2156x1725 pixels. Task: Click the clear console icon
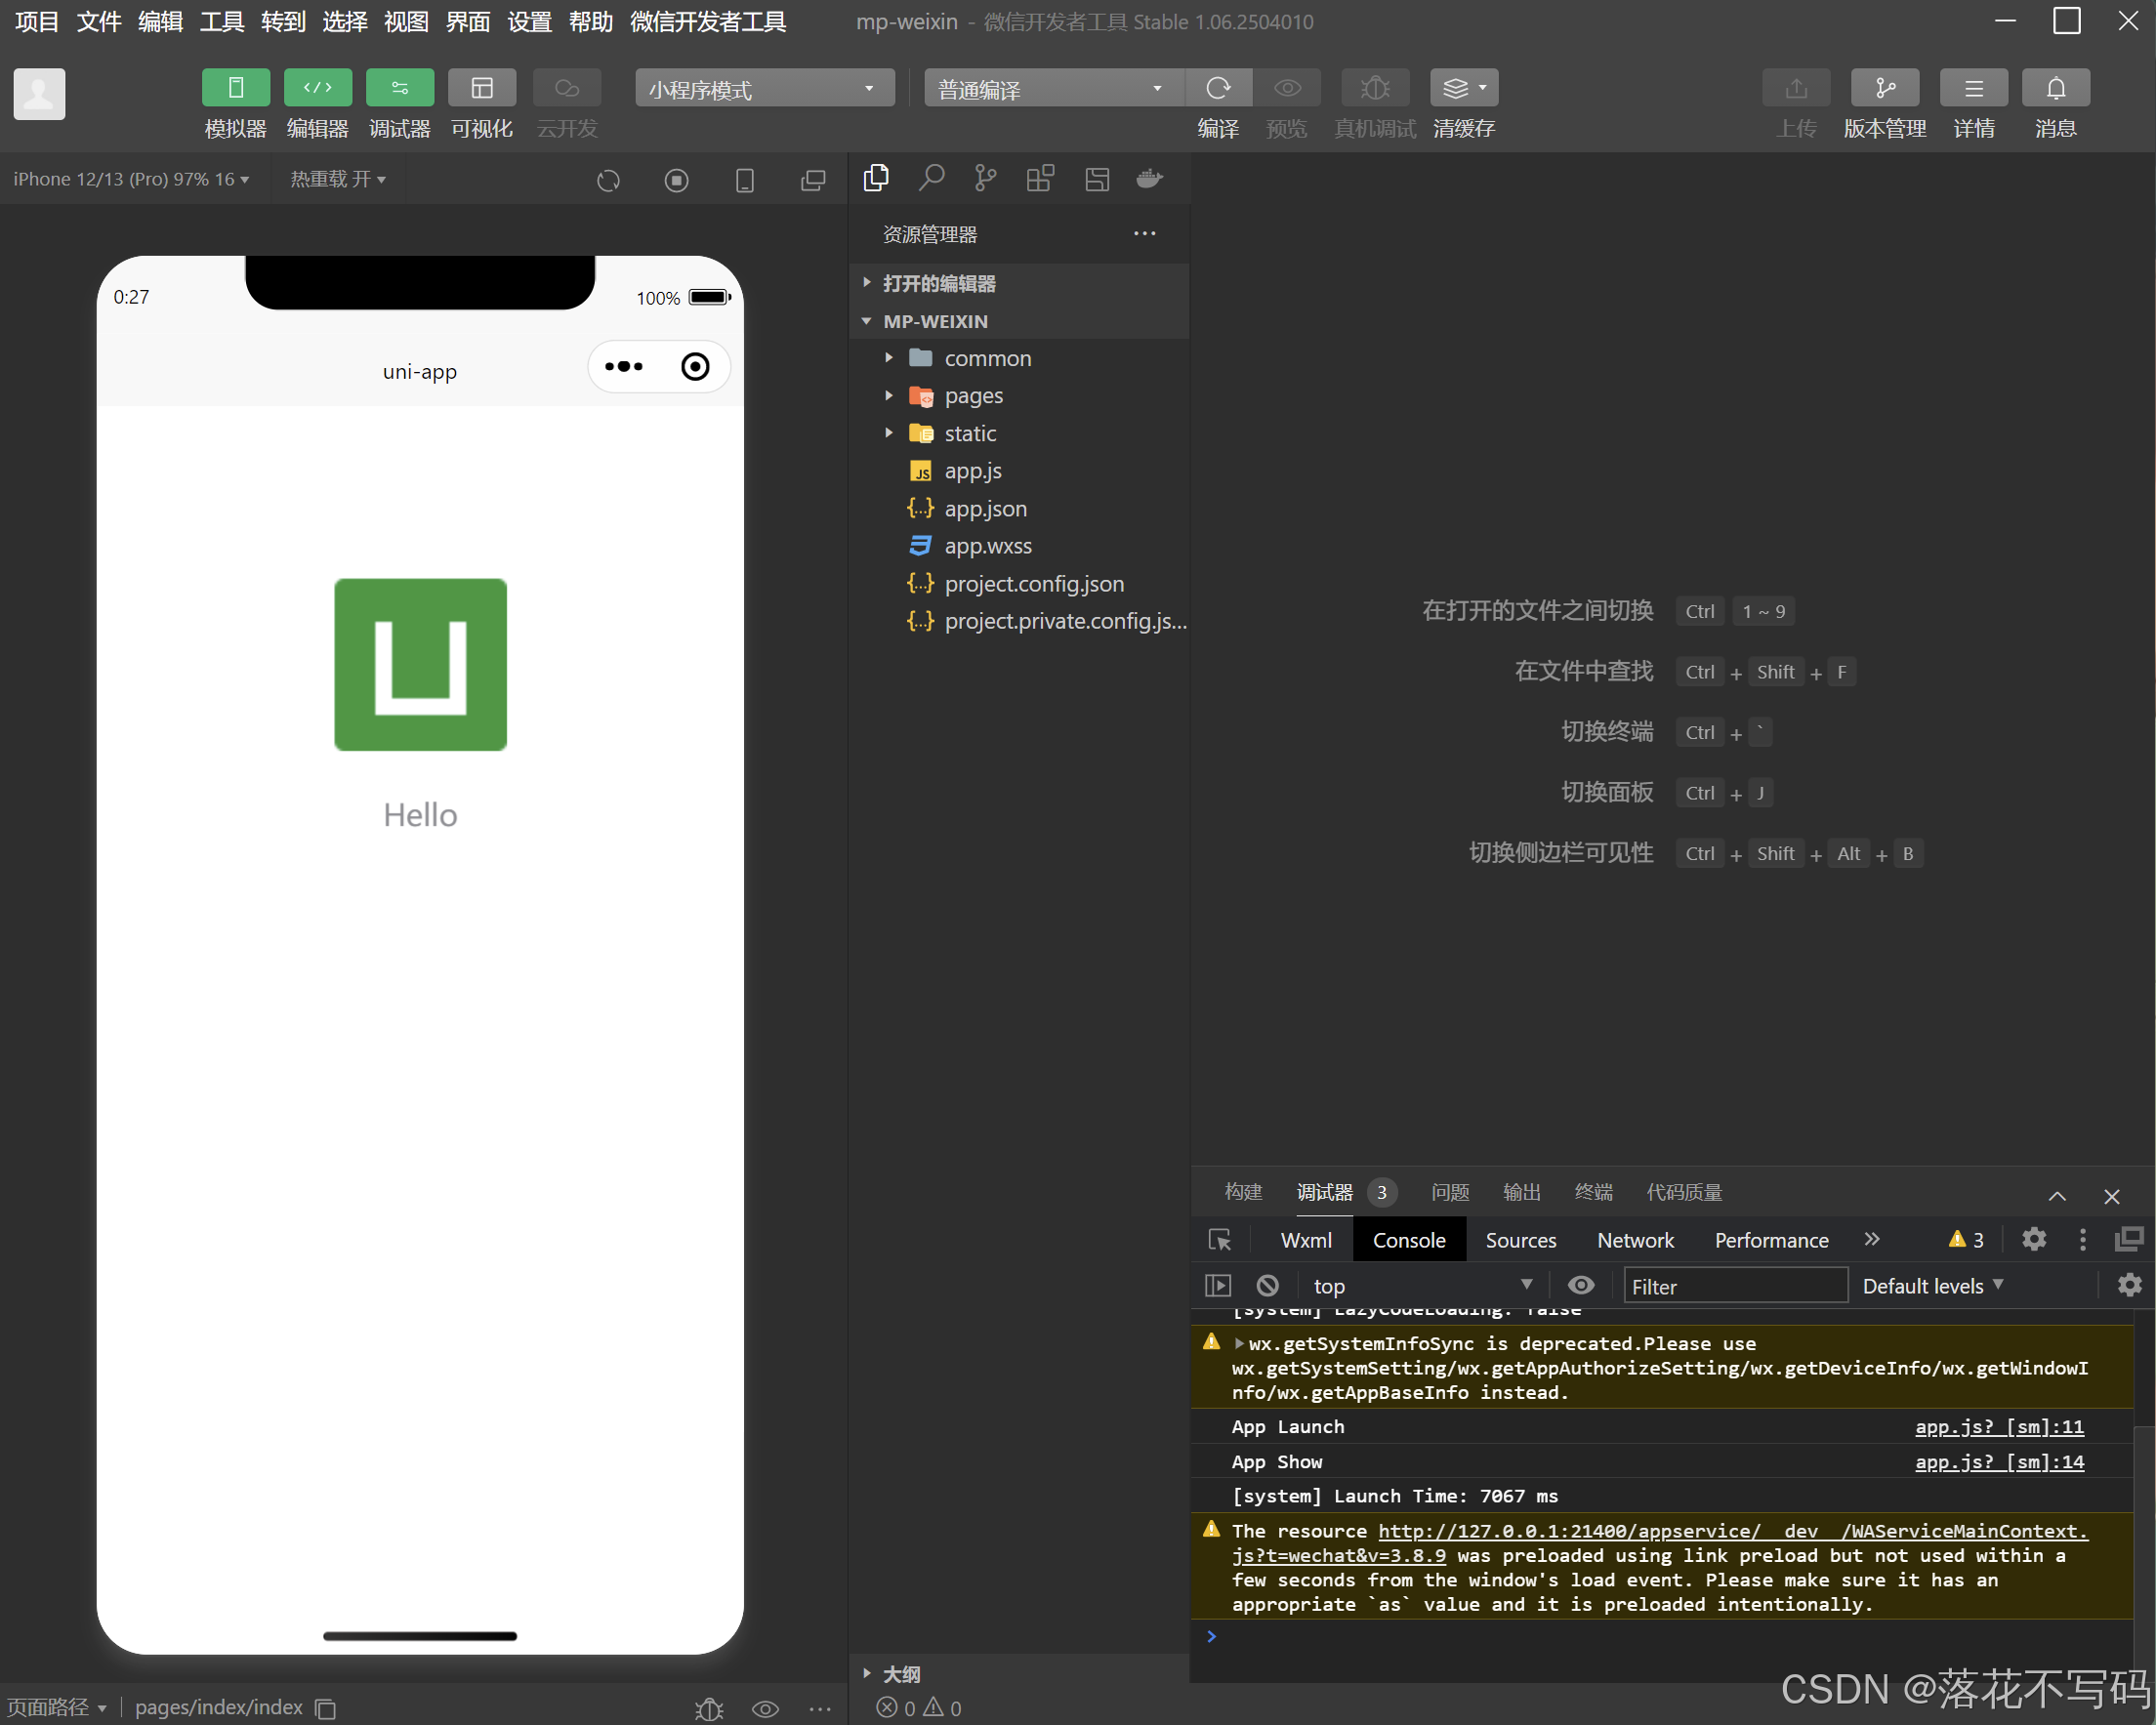coord(1267,1285)
